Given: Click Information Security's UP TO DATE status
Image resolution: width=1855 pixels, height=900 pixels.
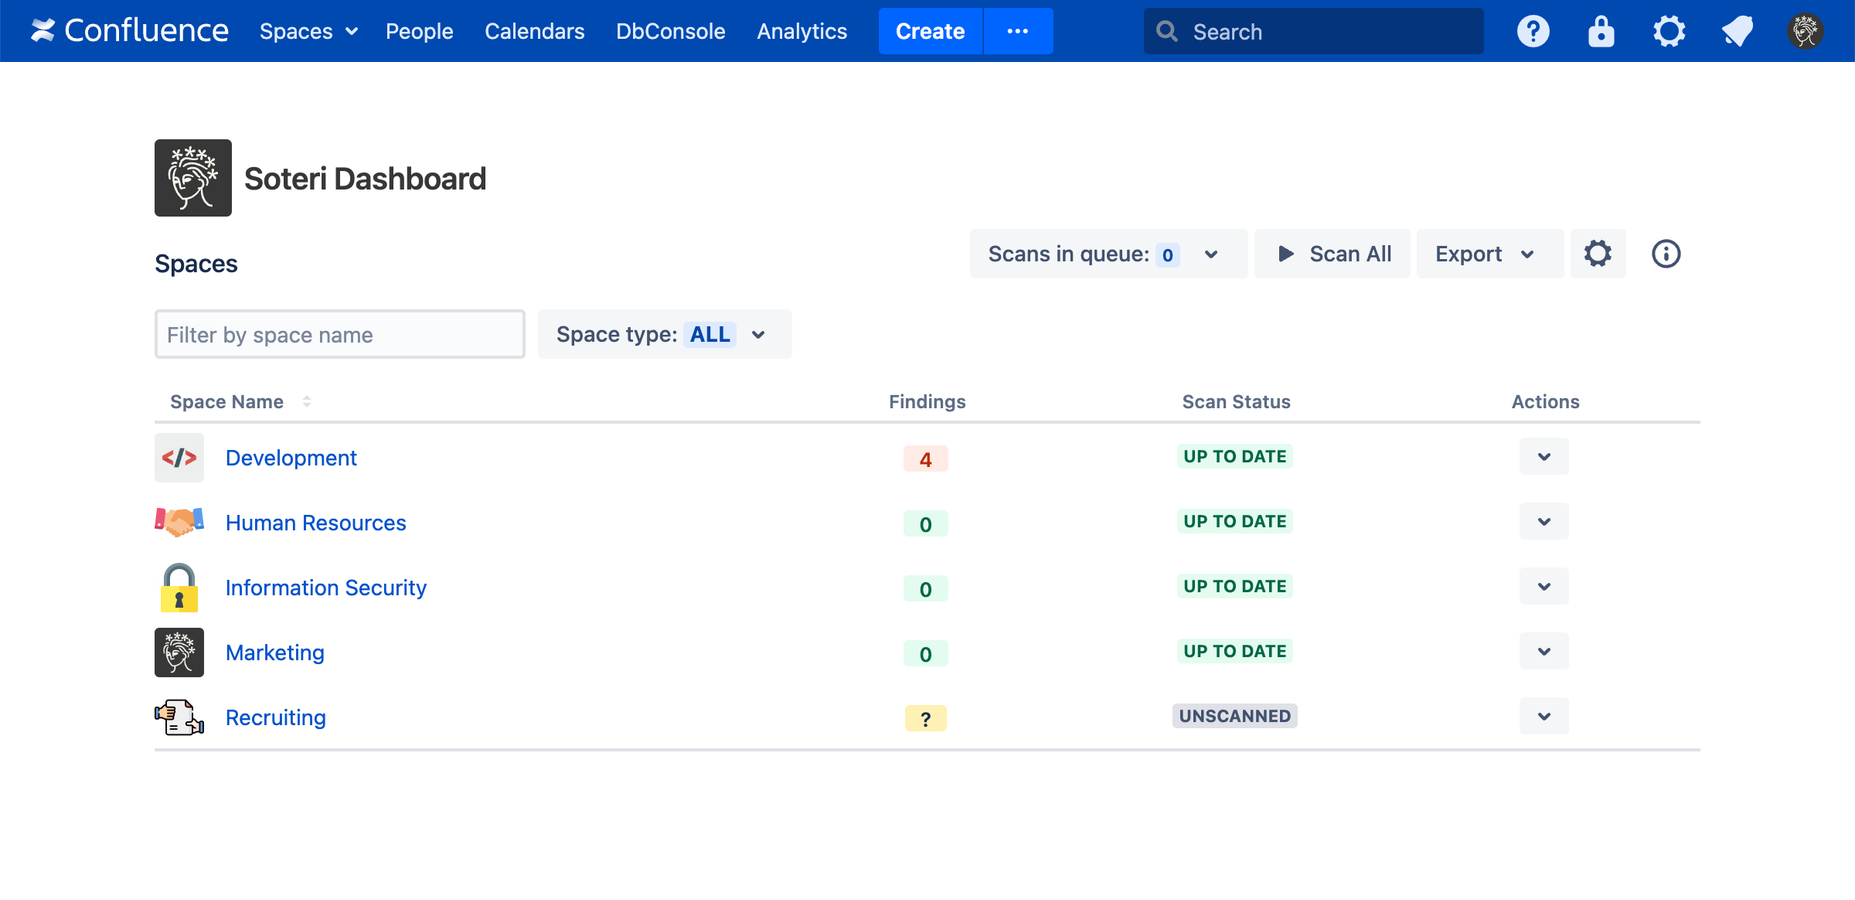Looking at the screenshot, I should pyautogui.click(x=1235, y=586).
